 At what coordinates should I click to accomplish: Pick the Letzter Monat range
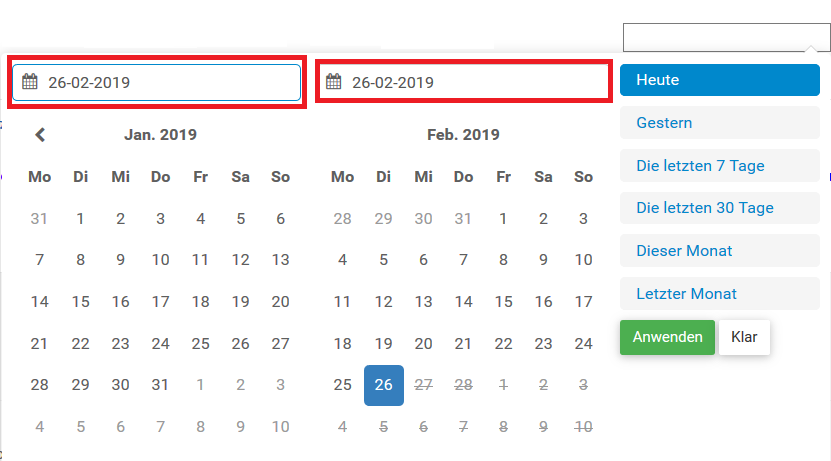tap(719, 293)
